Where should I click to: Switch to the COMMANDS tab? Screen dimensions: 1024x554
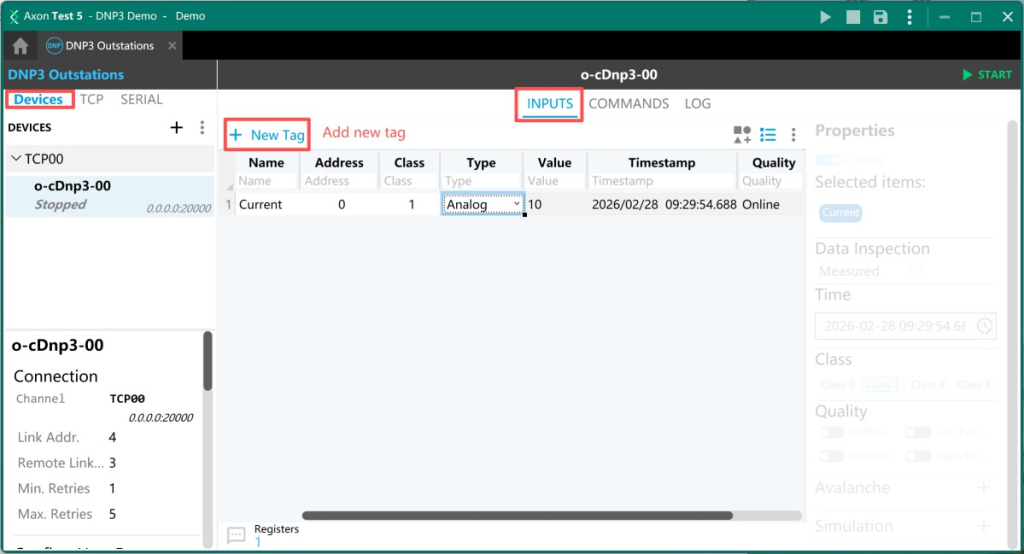click(x=628, y=104)
